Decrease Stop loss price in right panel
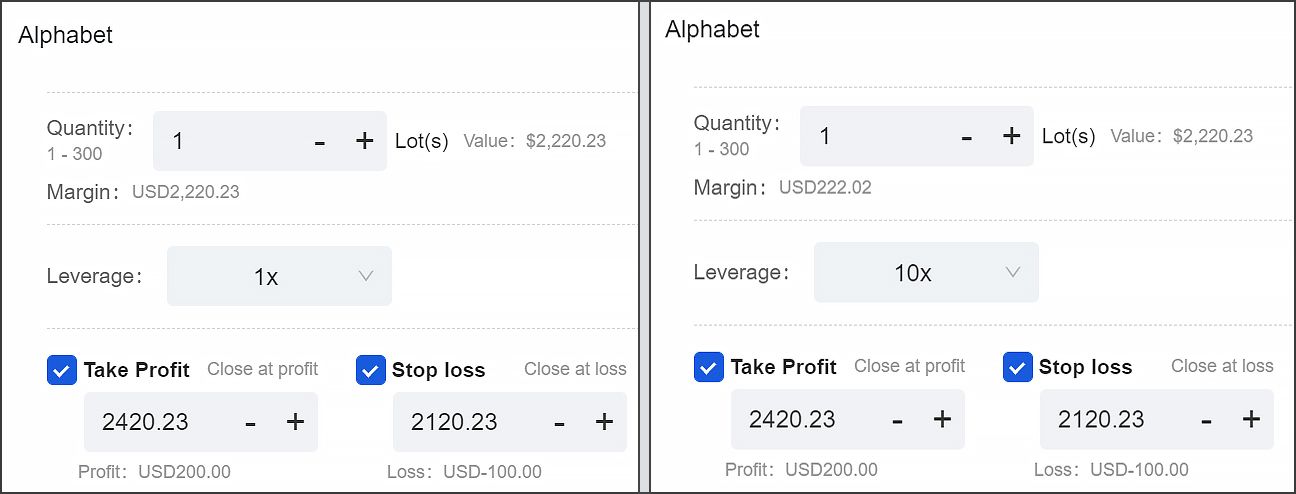The height and width of the screenshot is (494, 1296). [1207, 420]
